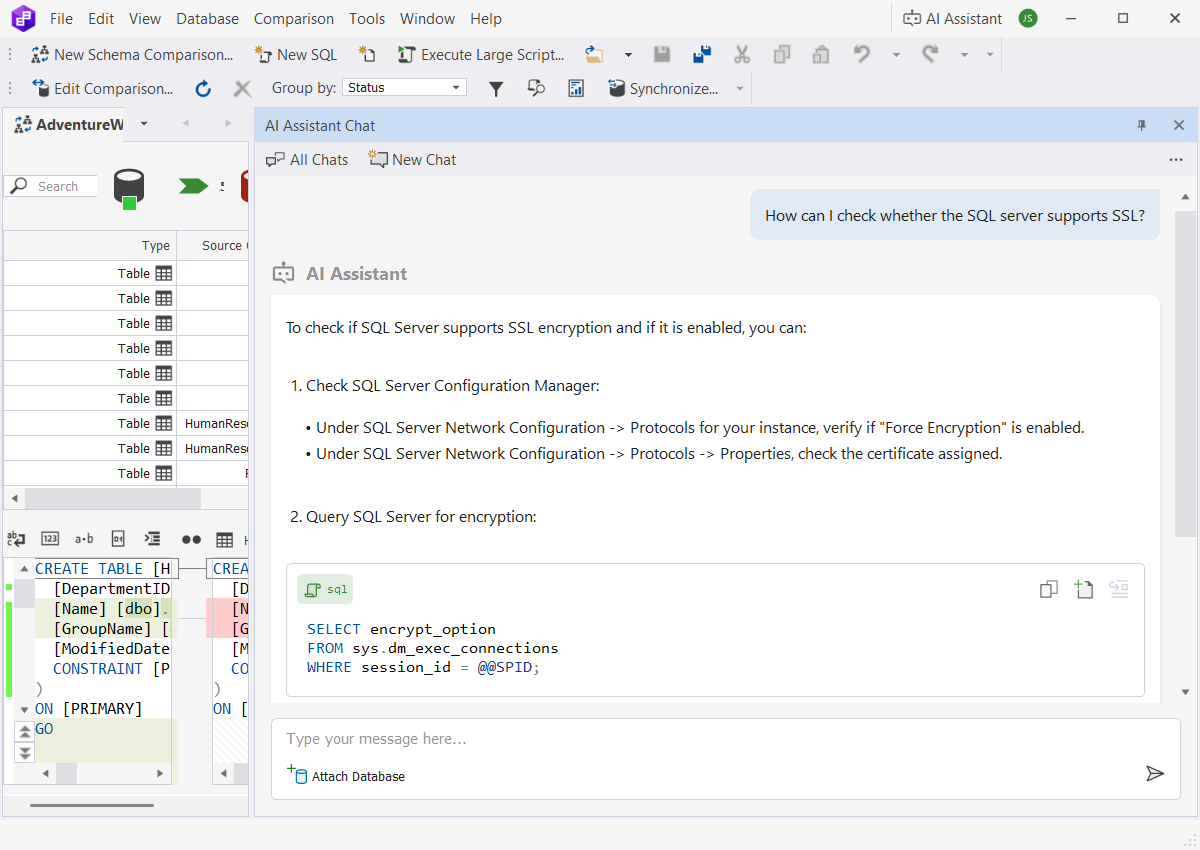The image size is (1200, 850).
Task: Click the Save icon
Action: point(662,55)
